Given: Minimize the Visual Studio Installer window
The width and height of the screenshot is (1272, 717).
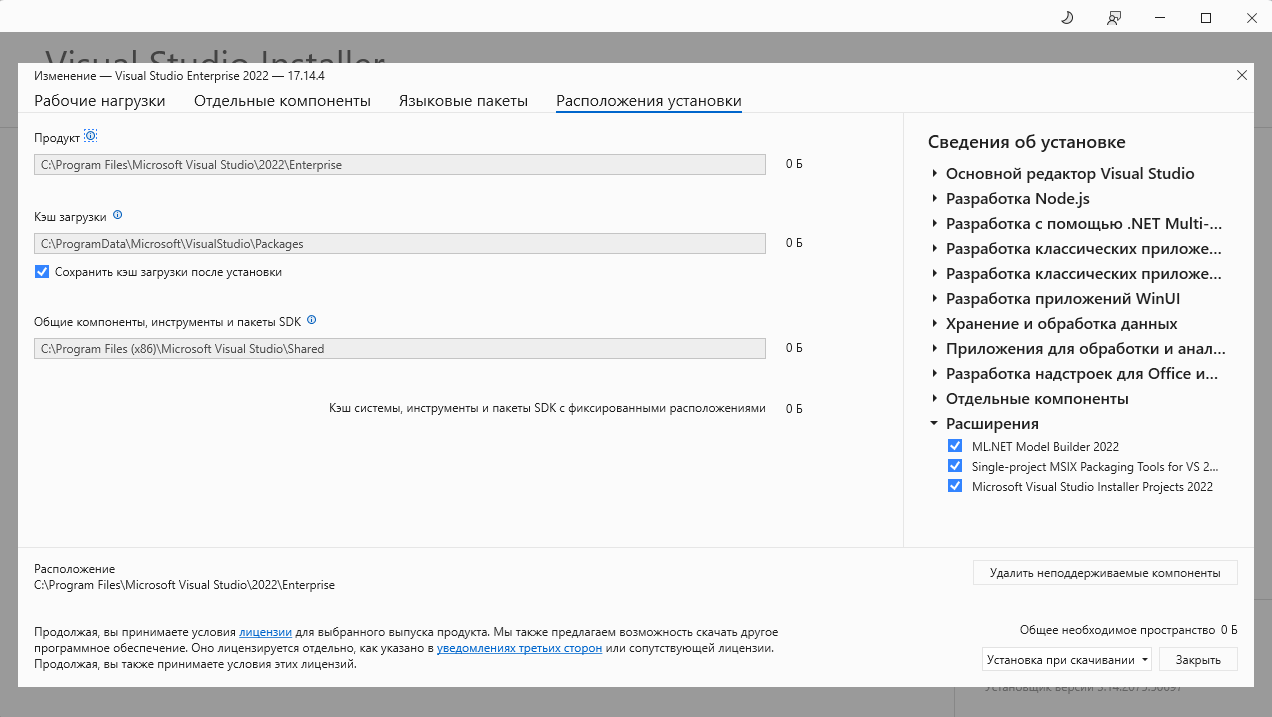Looking at the screenshot, I should point(1160,18).
